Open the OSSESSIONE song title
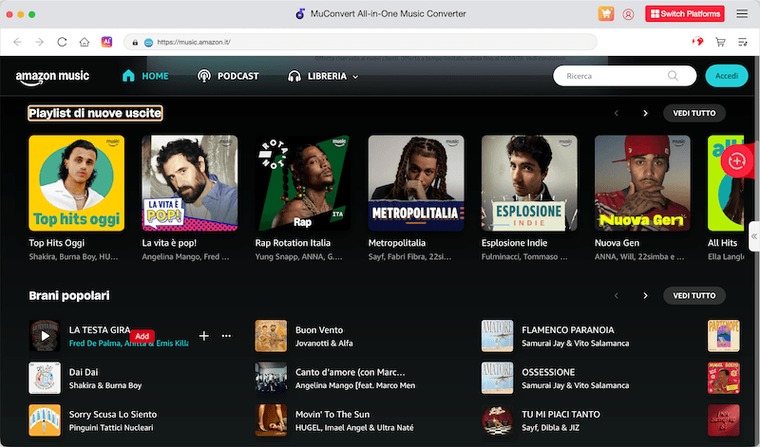 [548, 372]
